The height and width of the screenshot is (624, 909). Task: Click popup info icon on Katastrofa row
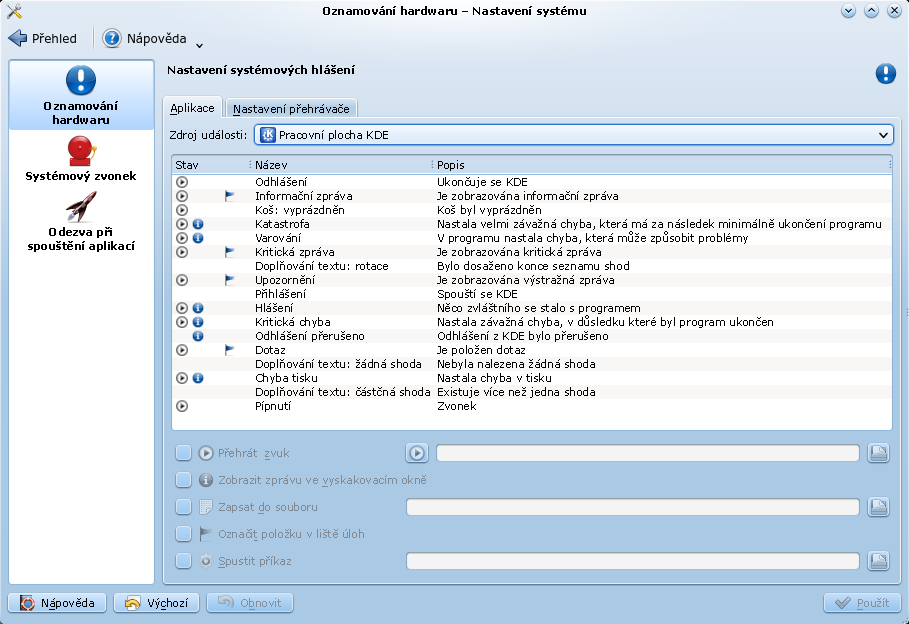(198, 224)
